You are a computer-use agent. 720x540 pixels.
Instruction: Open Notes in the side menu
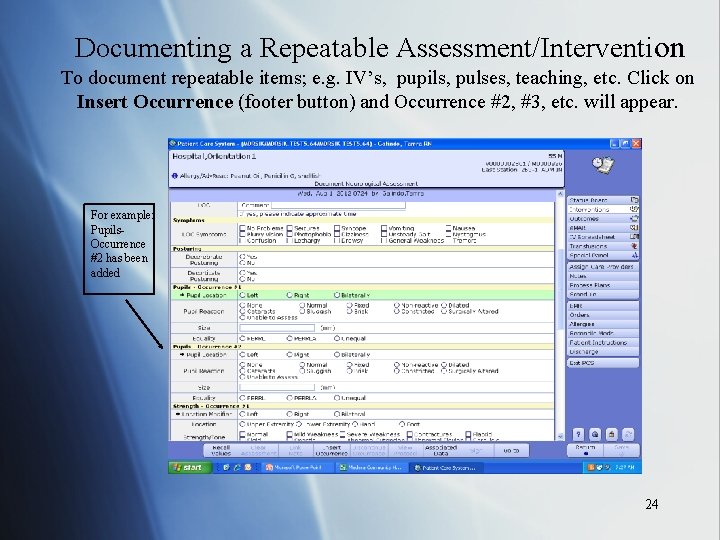602,276
